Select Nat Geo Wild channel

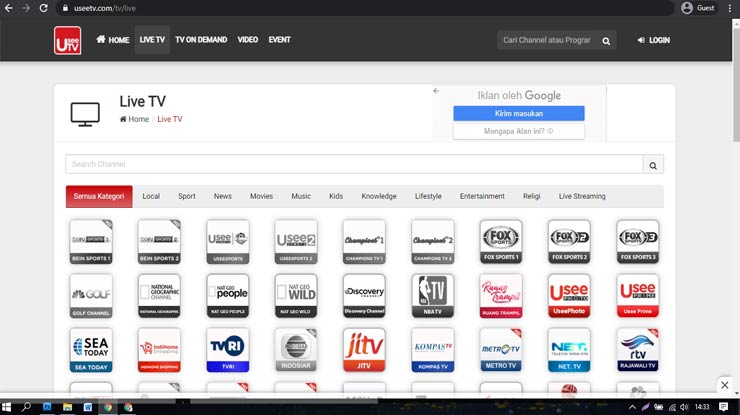(x=296, y=296)
